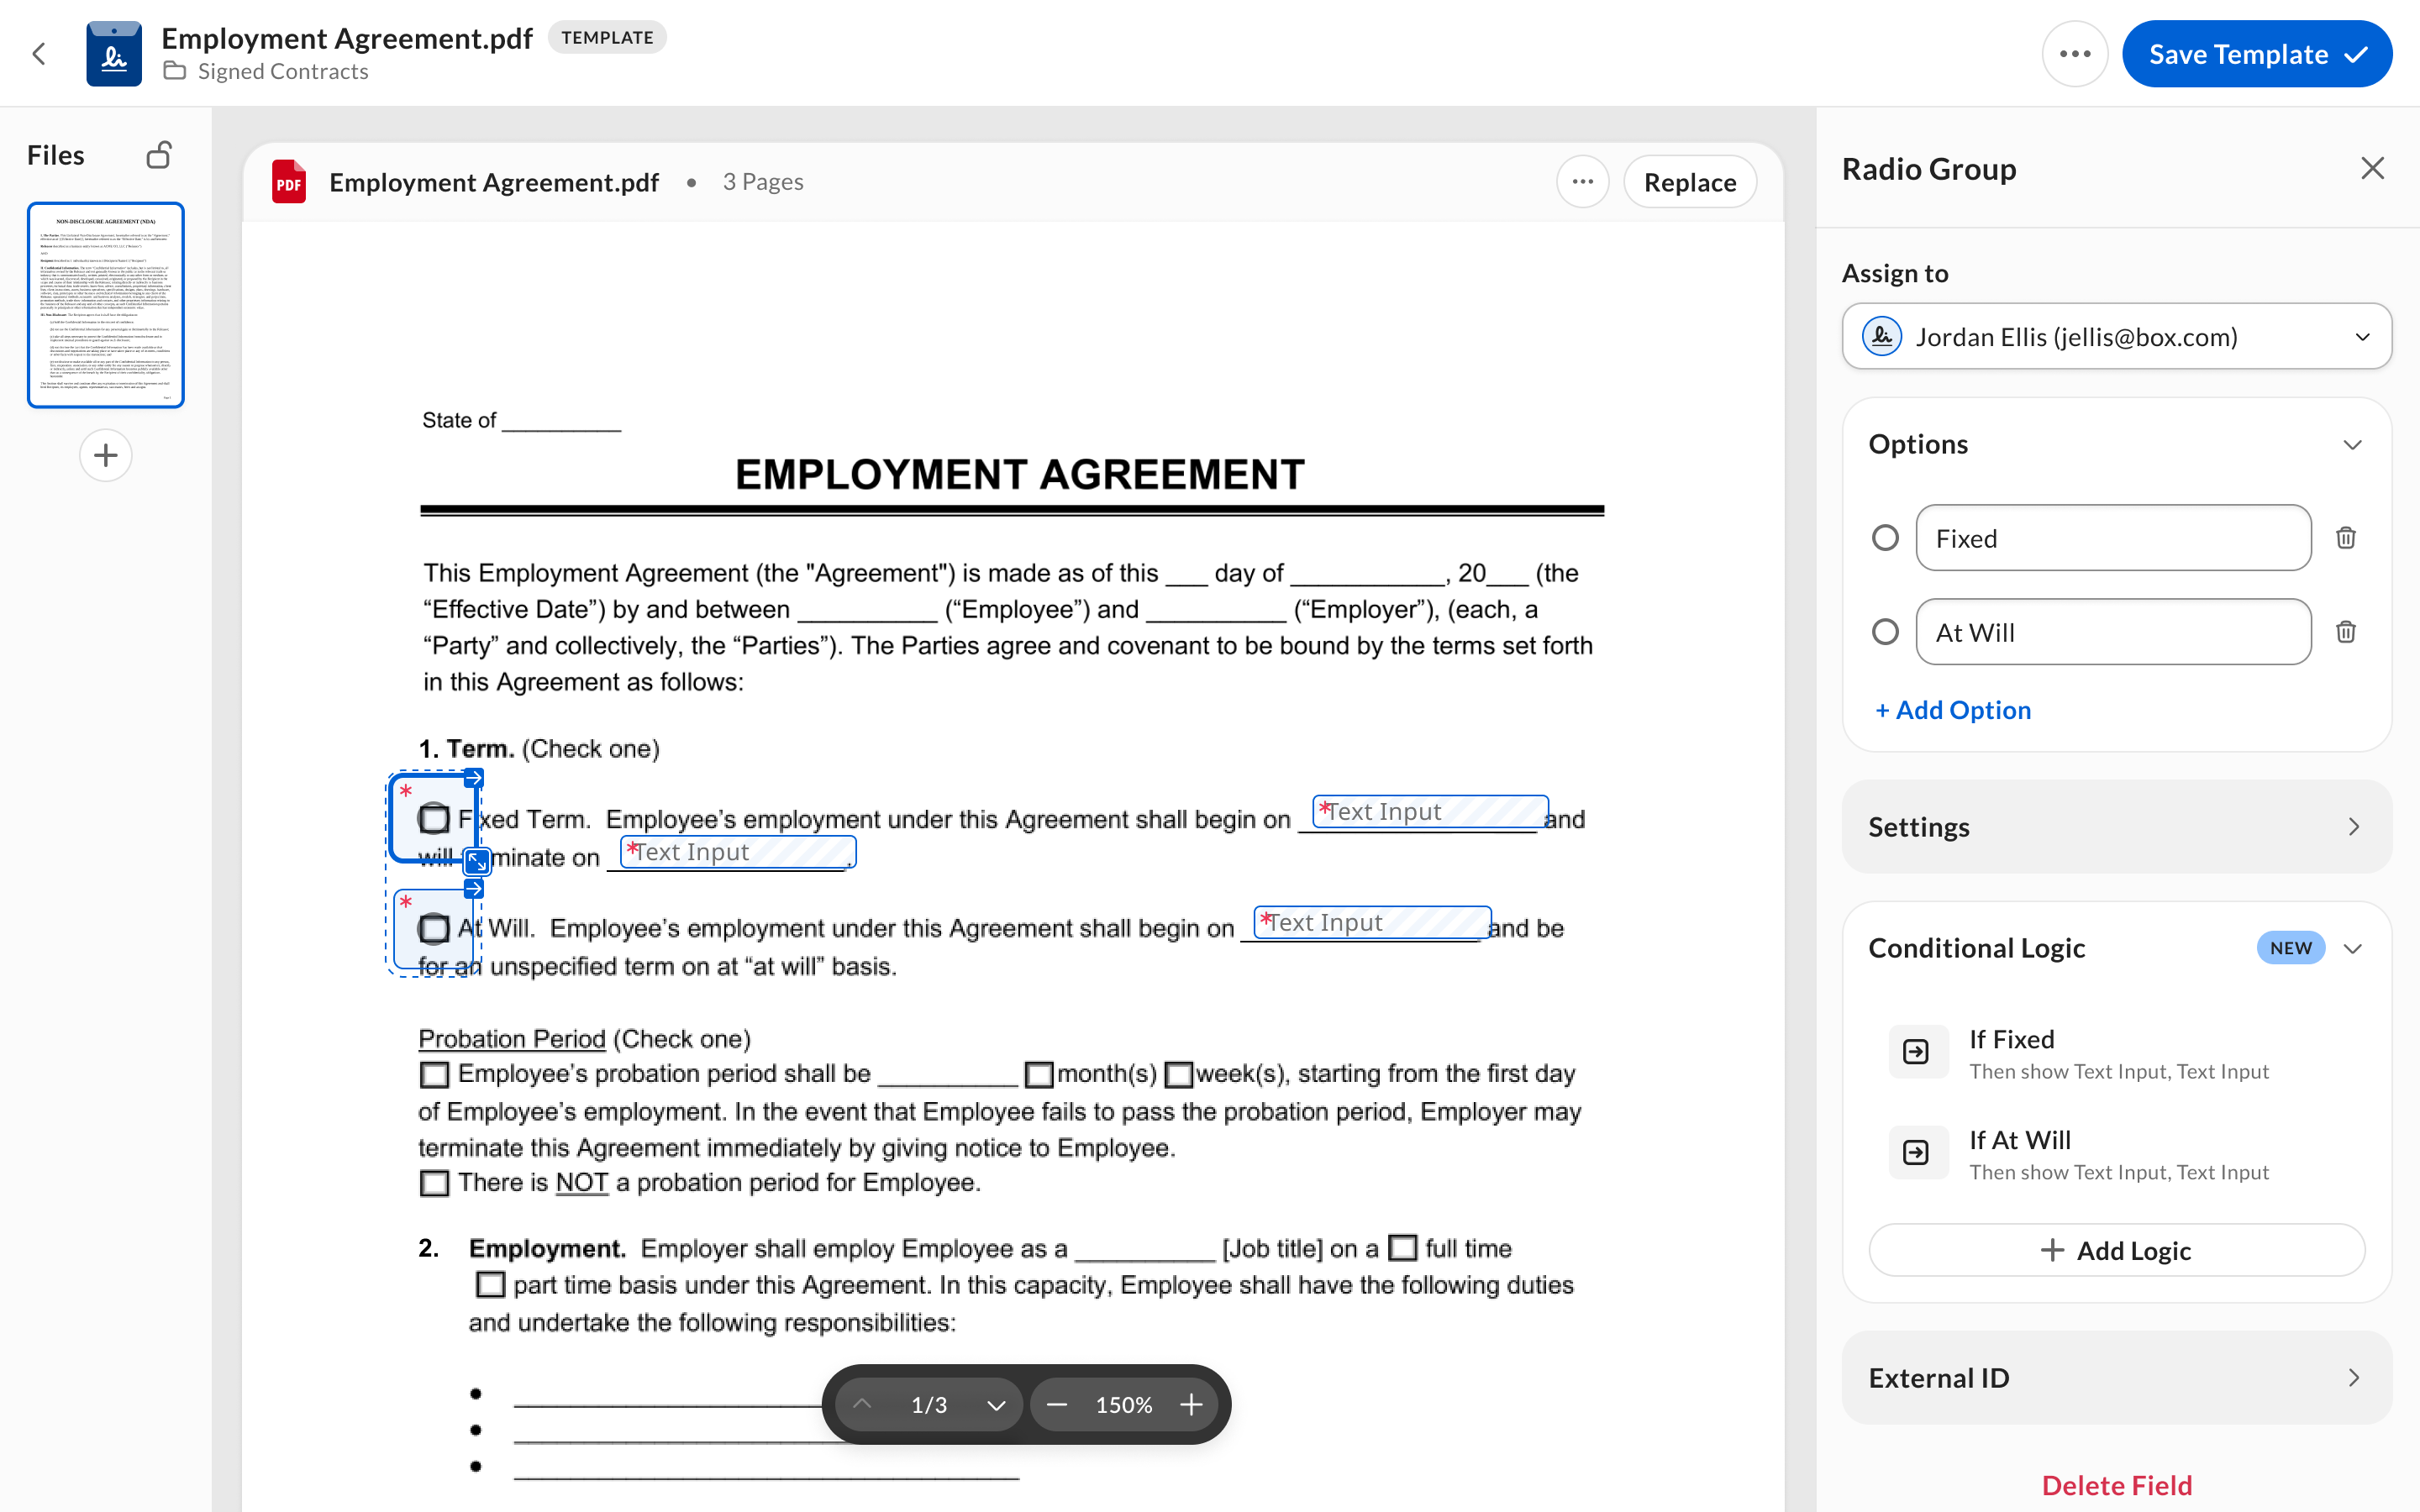
Task: Open the External ID section
Action: pos(2116,1378)
